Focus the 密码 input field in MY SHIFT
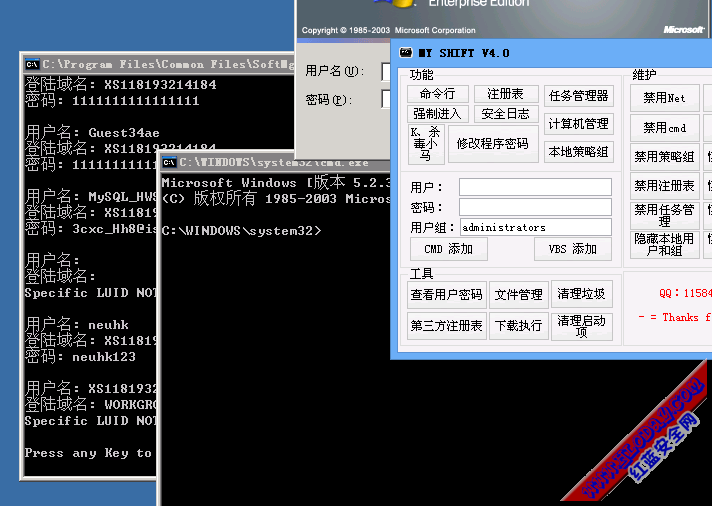The image size is (712, 506). [535, 207]
